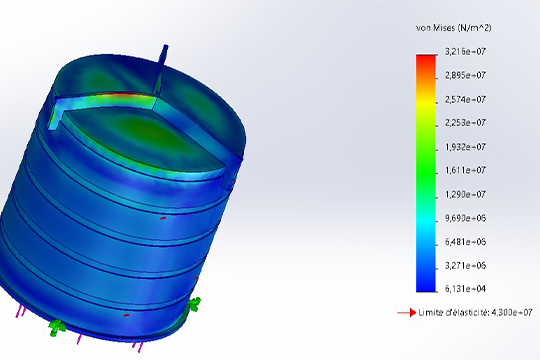Click the 2,574e+07 legend value
The height and width of the screenshot is (360, 540).
pyautogui.click(x=465, y=100)
